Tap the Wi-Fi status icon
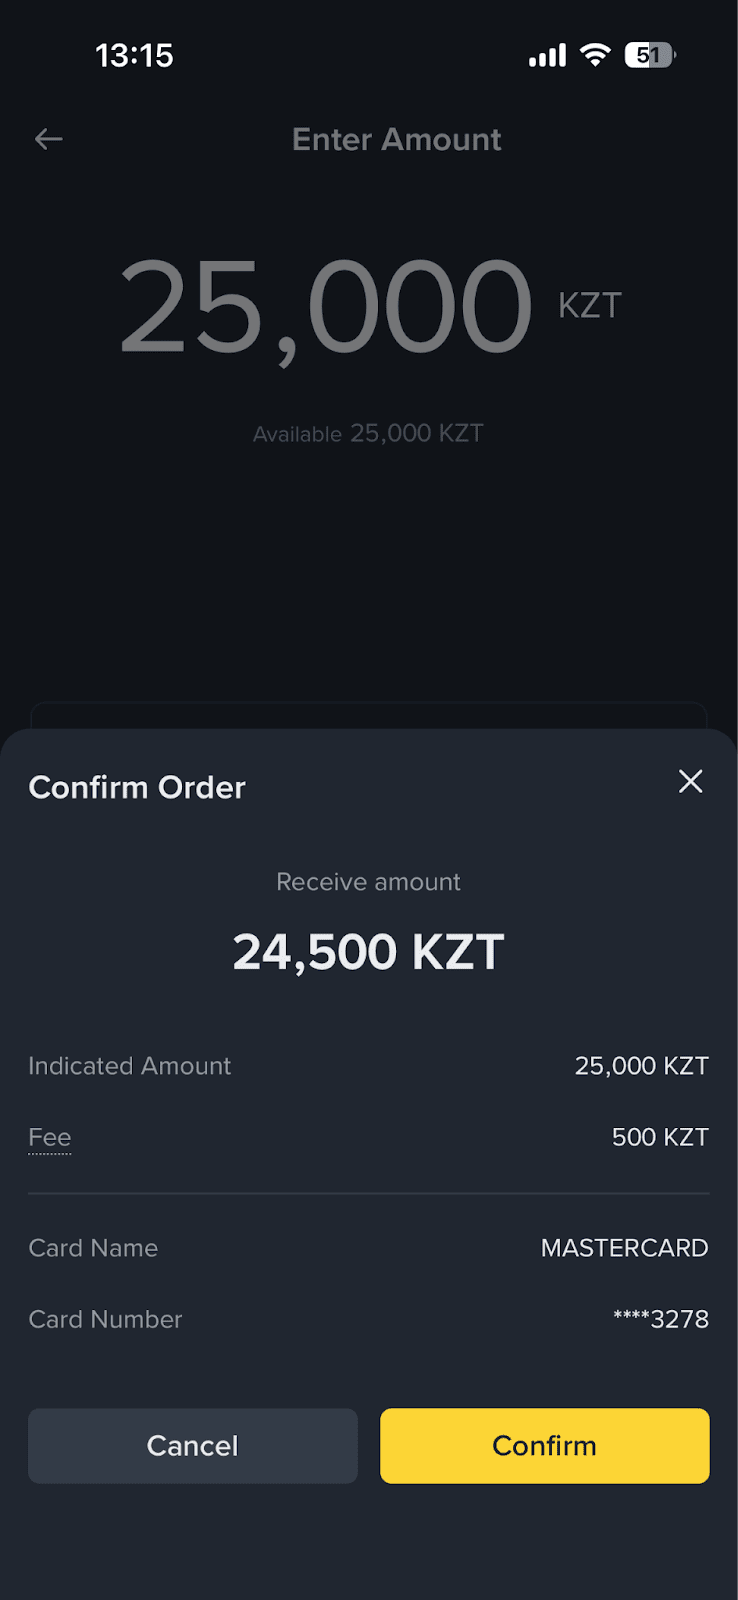This screenshot has width=738, height=1600. coord(595,55)
